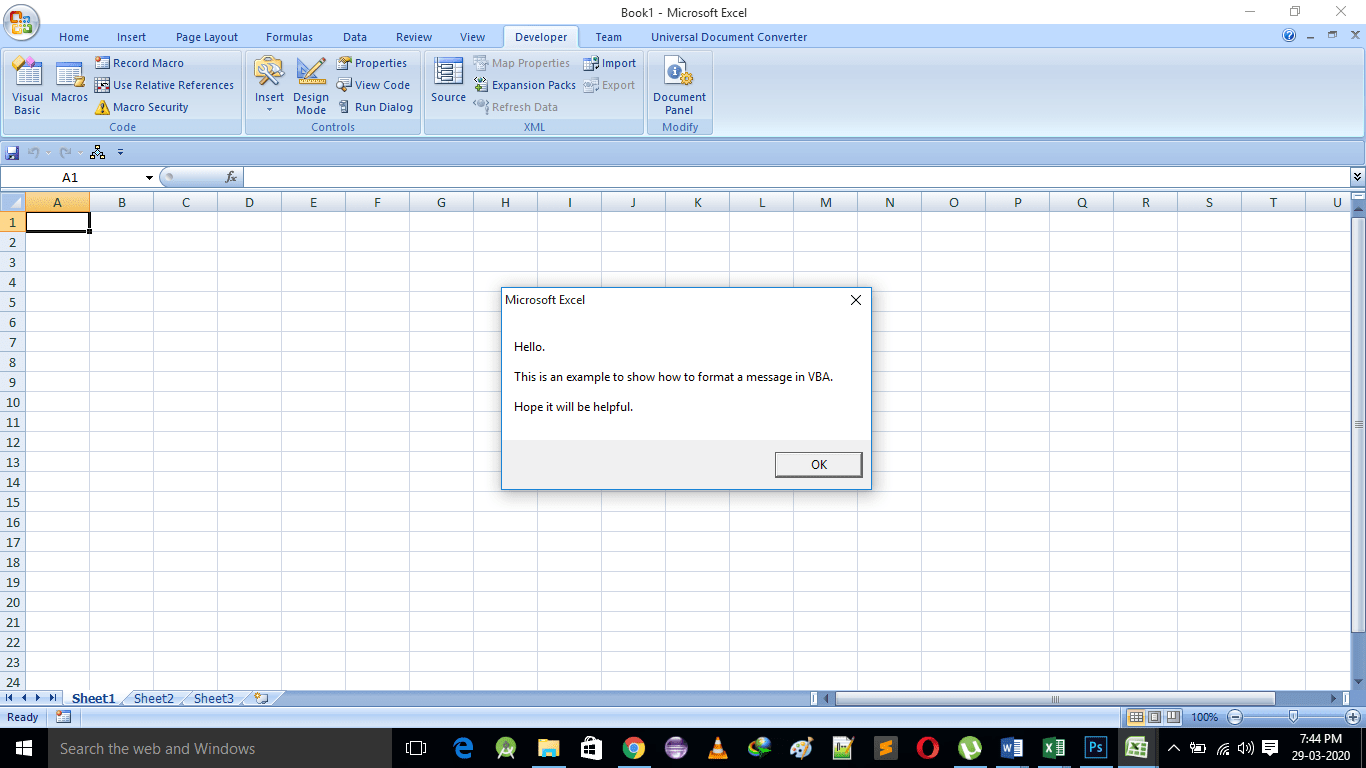Expand the formula bar
The height and width of the screenshot is (768, 1366).
pyautogui.click(x=1357, y=177)
